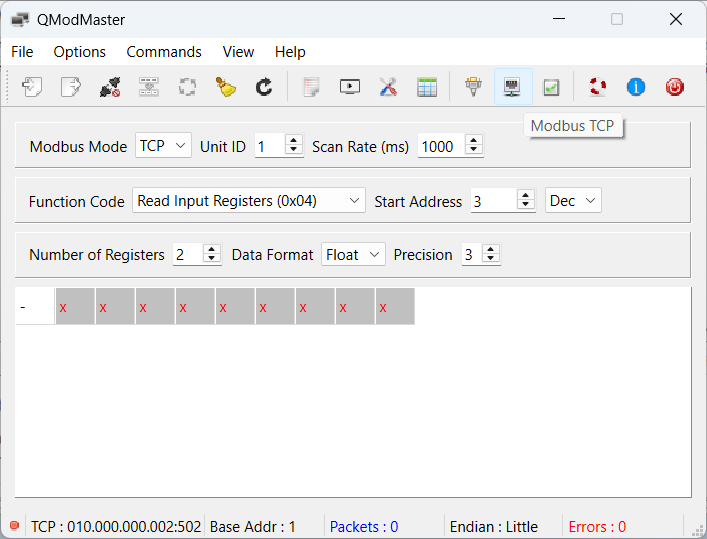Click the Base Addr : 1 status text
The height and width of the screenshot is (539, 707).
[252, 526]
